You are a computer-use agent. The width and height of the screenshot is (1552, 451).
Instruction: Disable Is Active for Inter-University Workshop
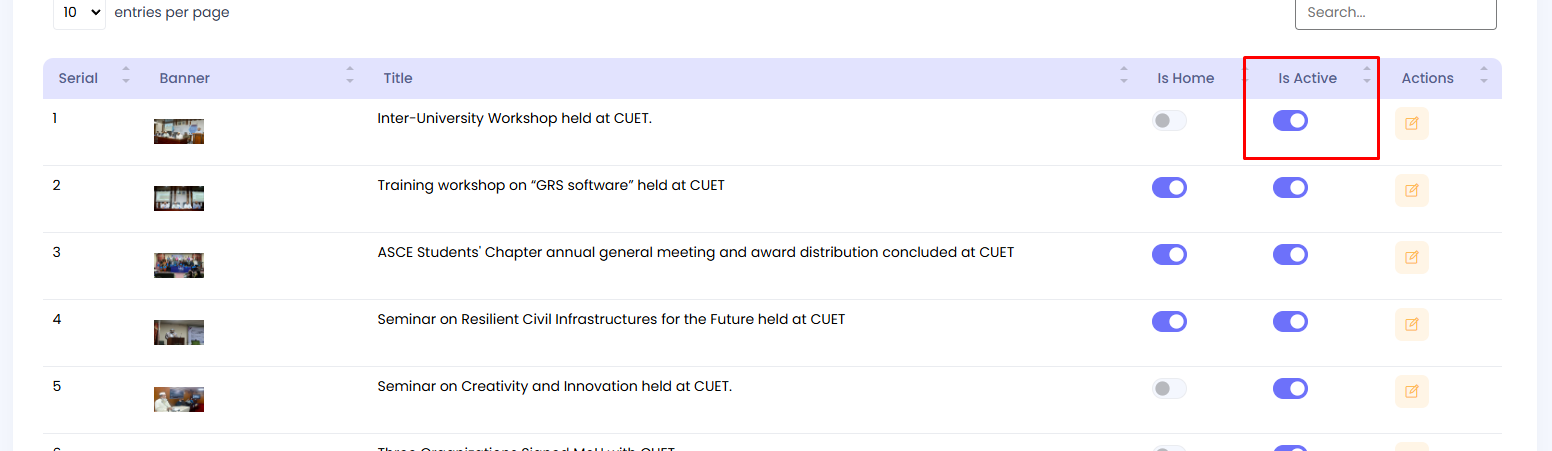[1290, 121]
